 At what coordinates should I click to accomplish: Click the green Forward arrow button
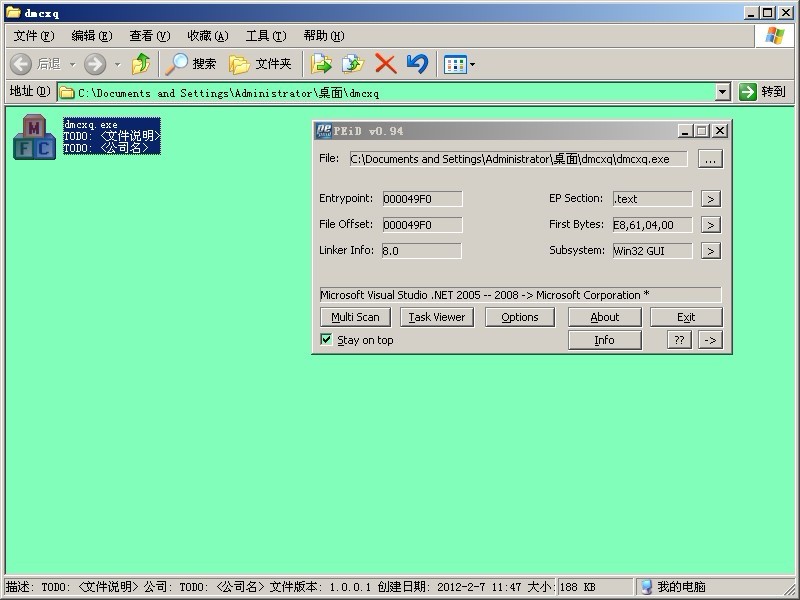95,64
